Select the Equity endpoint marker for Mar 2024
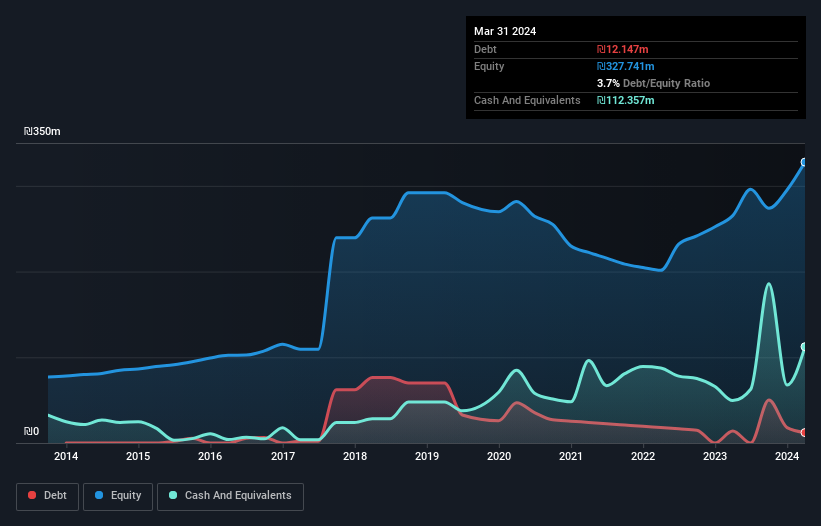The width and height of the screenshot is (821, 526). tap(804, 162)
